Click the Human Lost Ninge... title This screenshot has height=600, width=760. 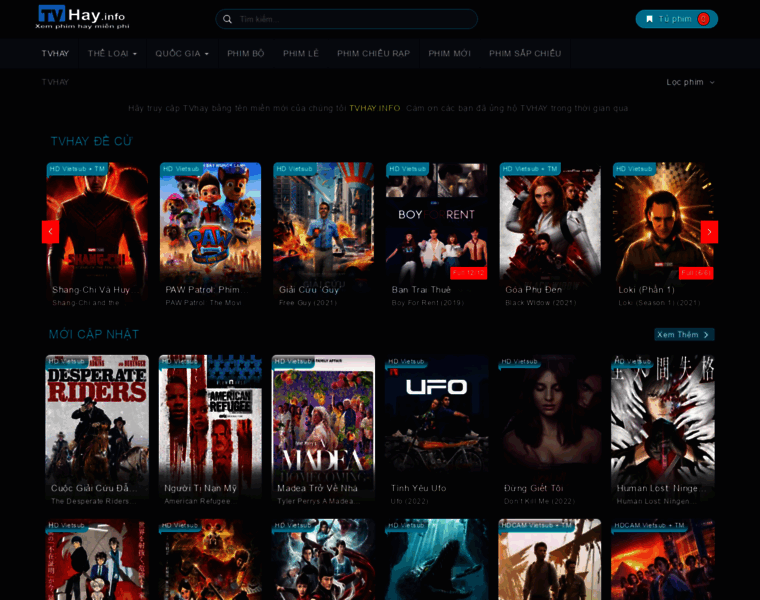point(661,489)
